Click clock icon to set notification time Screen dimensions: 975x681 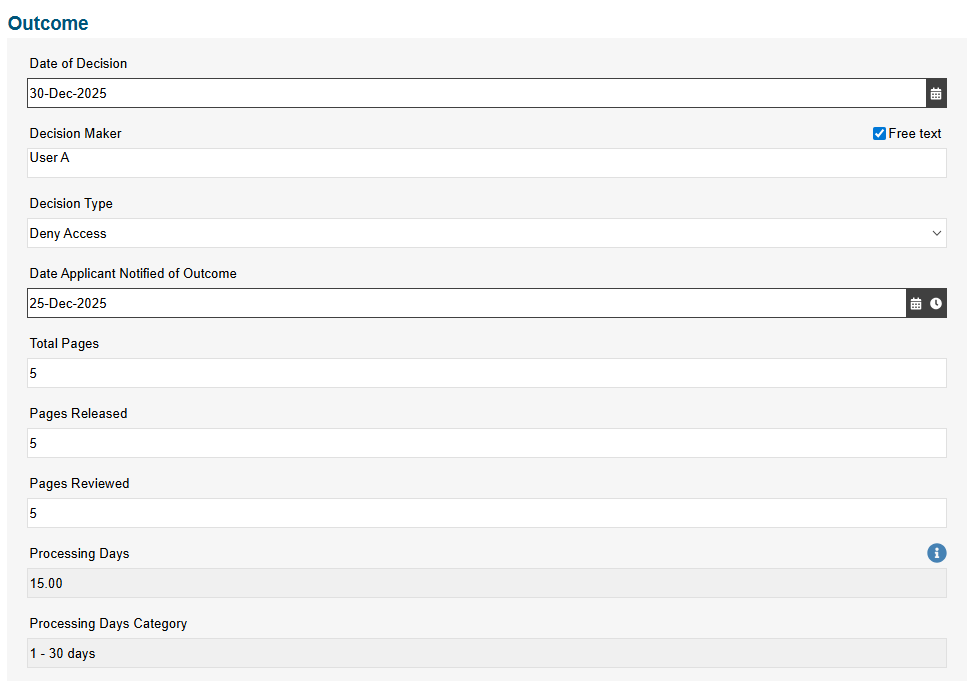[x=936, y=303]
